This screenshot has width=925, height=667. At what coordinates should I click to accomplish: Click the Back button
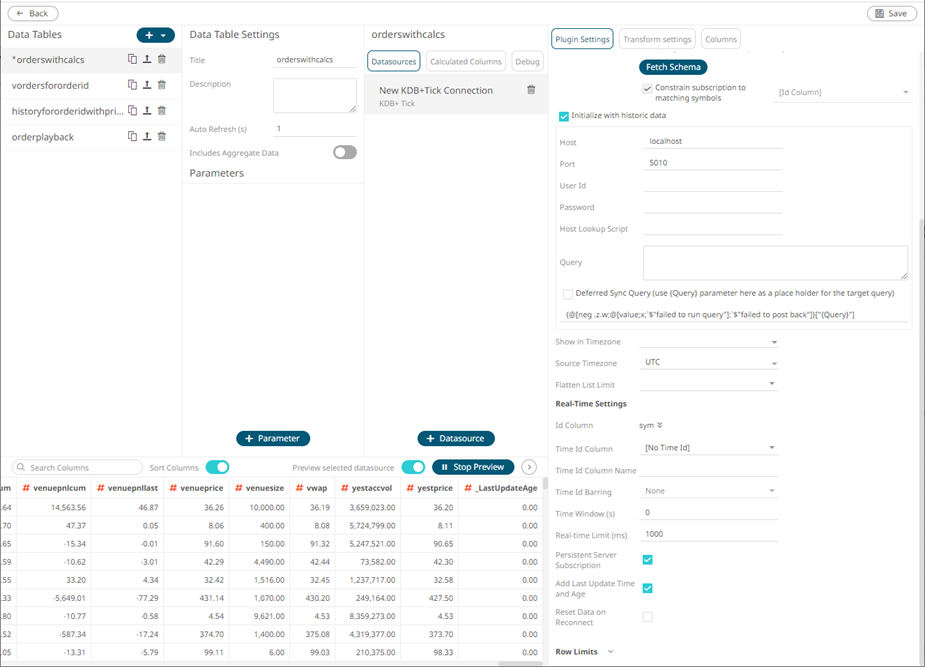(x=33, y=13)
